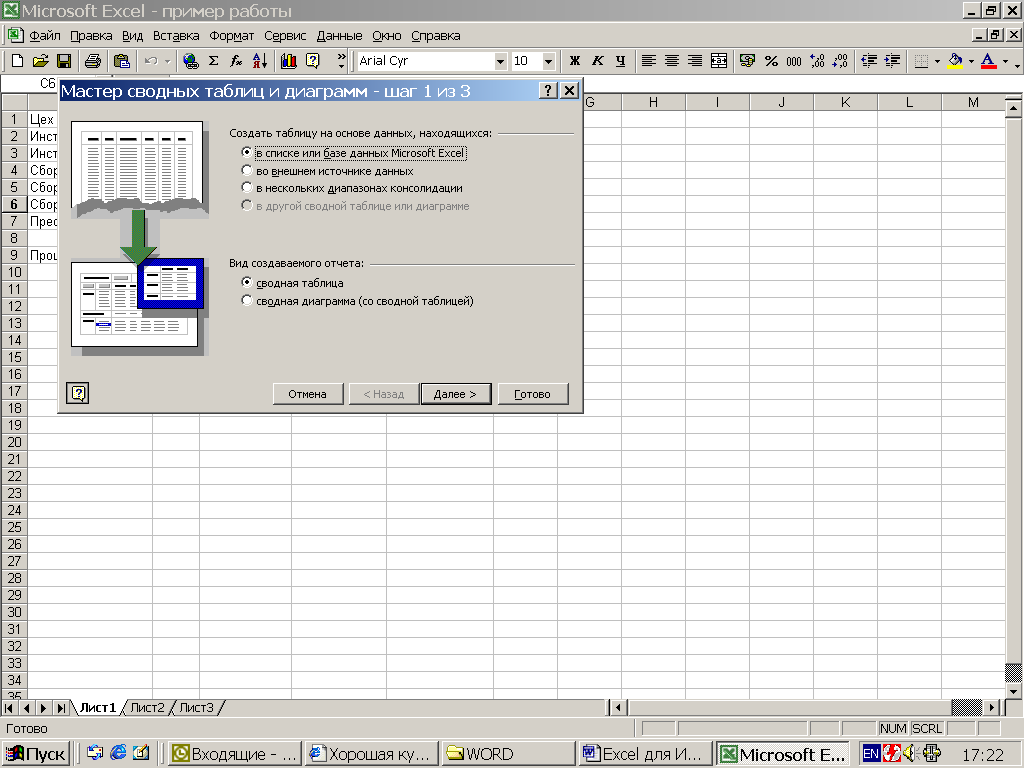The width and height of the screenshot is (1024, 768).
Task: Click the Insert Hyperlink globe icon
Action: 191,61
